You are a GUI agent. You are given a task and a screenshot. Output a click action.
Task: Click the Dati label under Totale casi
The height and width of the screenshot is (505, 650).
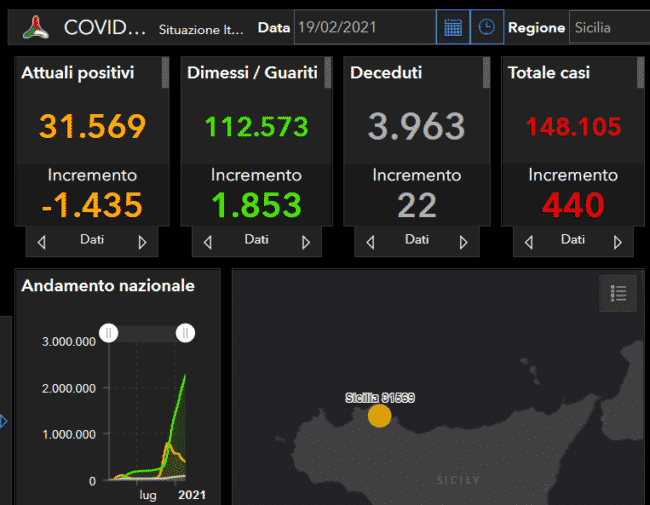573,240
